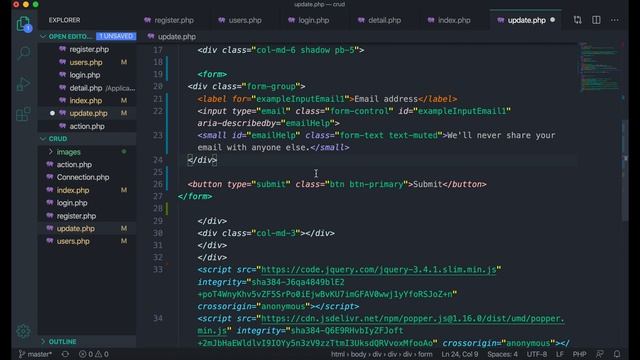This screenshot has height=360, width=640.
Task: Open the Search view in activity bar
Action: tap(24, 53)
